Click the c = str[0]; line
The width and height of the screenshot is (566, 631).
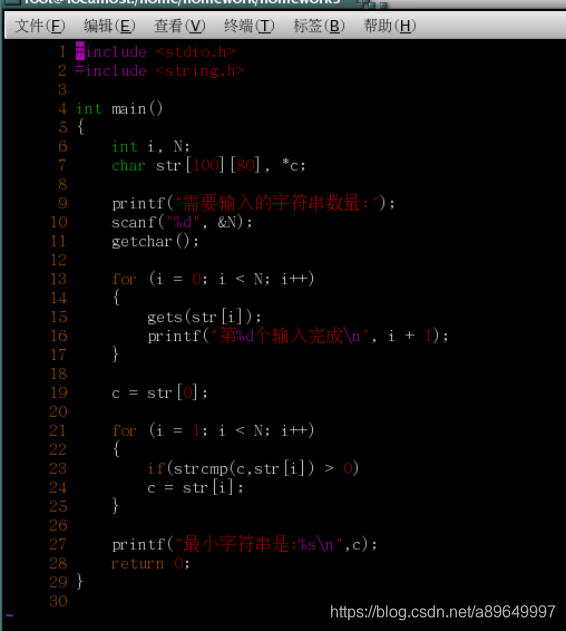point(160,393)
